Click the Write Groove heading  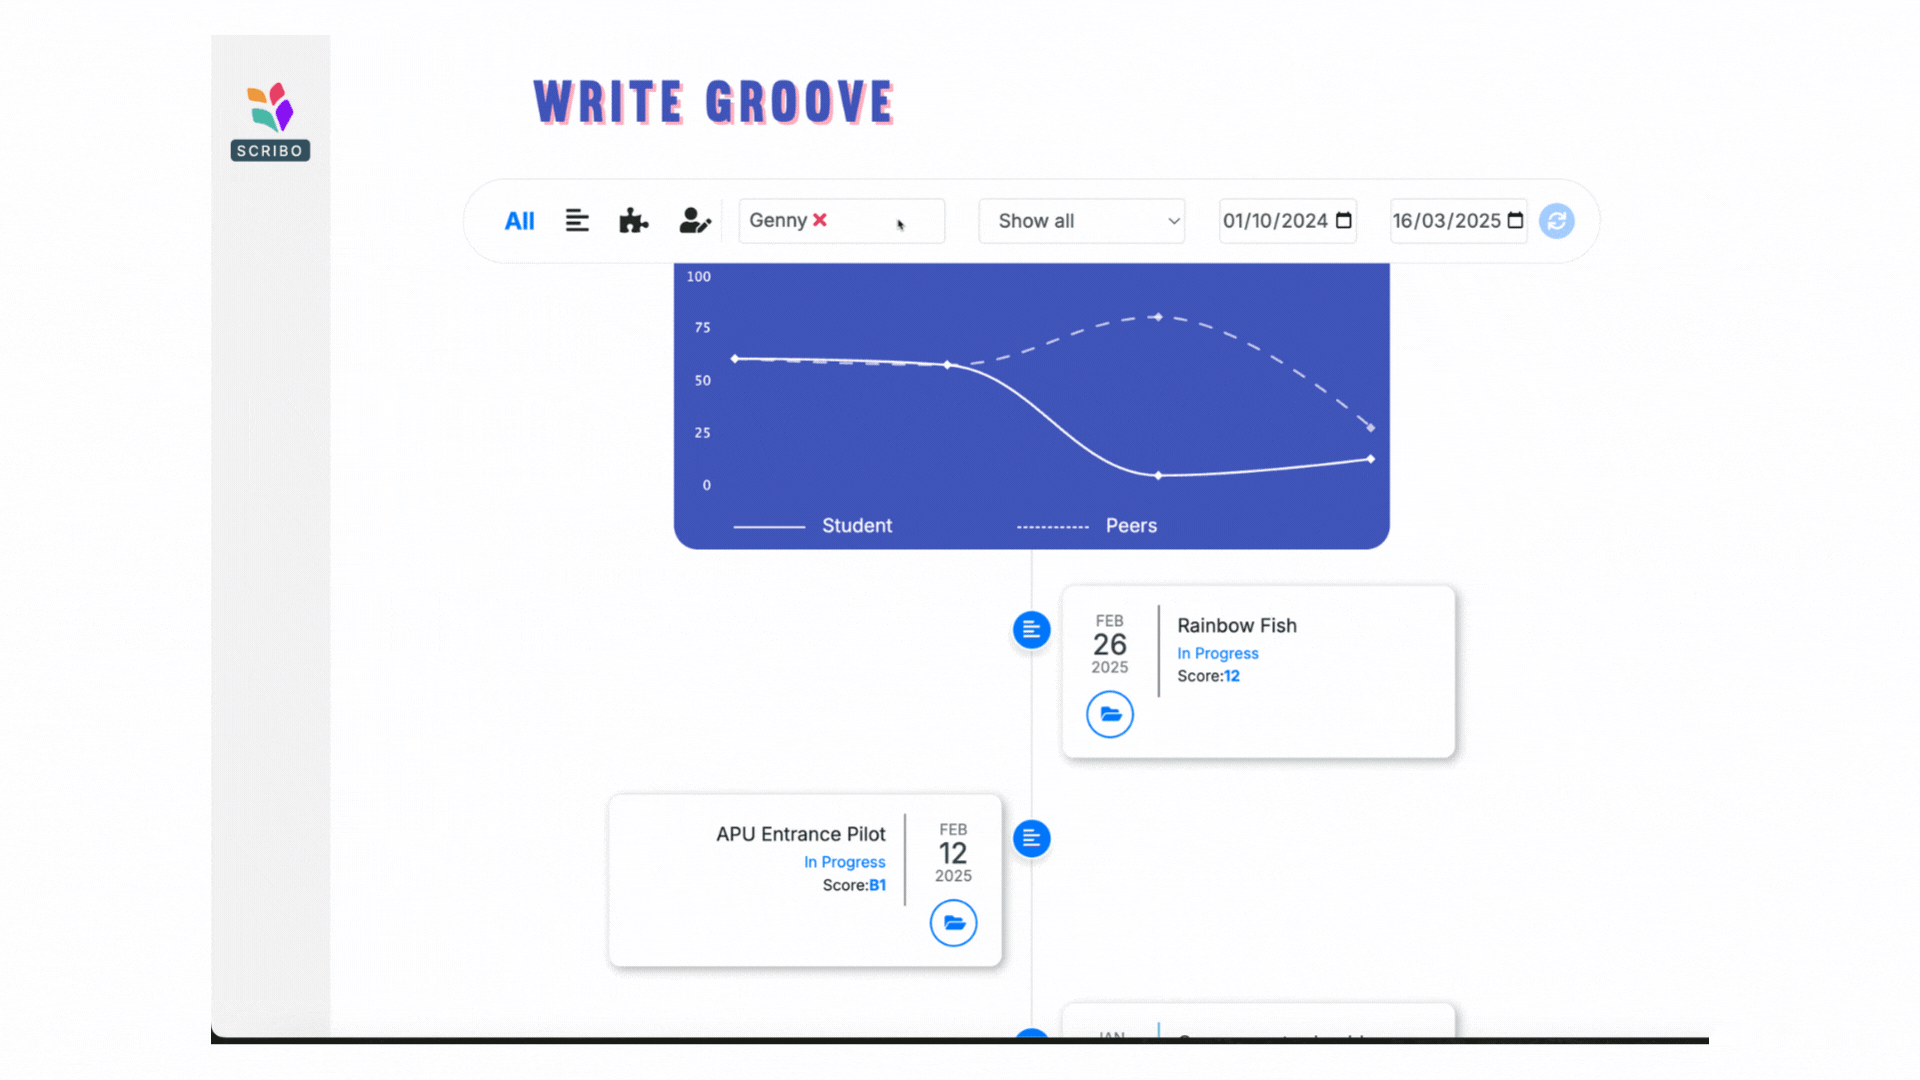(714, 102)
